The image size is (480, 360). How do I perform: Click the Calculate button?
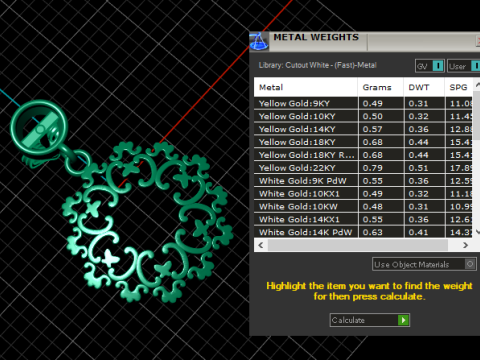pyautogui.click(x=370, y=320)
